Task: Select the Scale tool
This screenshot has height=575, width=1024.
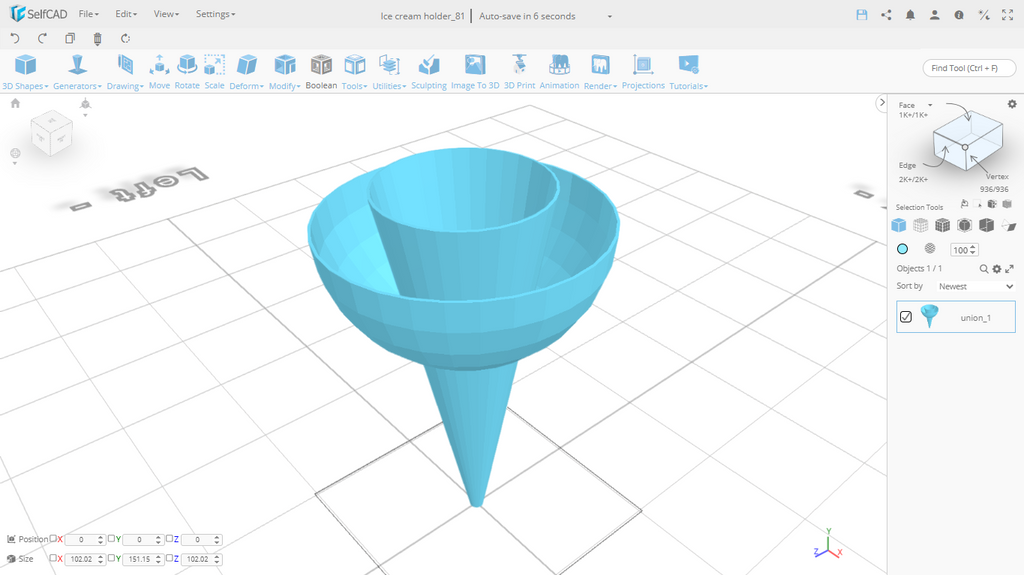Action: 214,73
